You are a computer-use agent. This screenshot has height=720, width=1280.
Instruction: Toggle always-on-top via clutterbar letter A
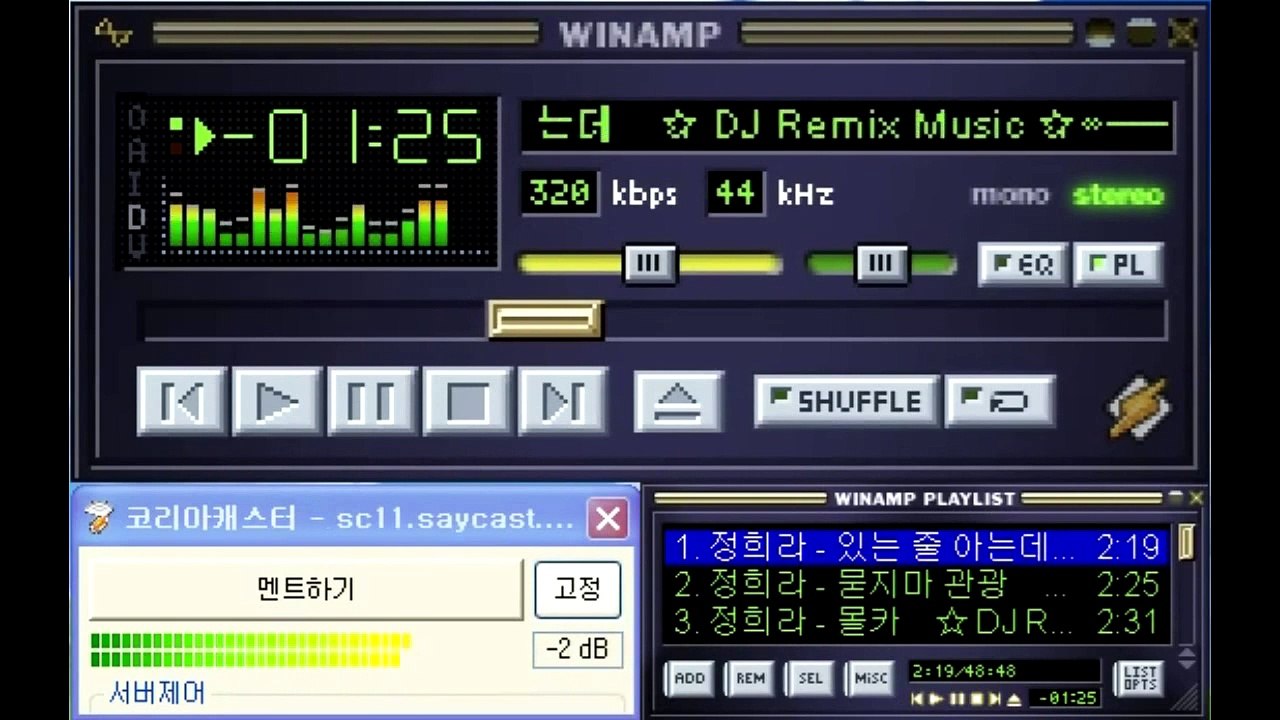coord(137,150)
